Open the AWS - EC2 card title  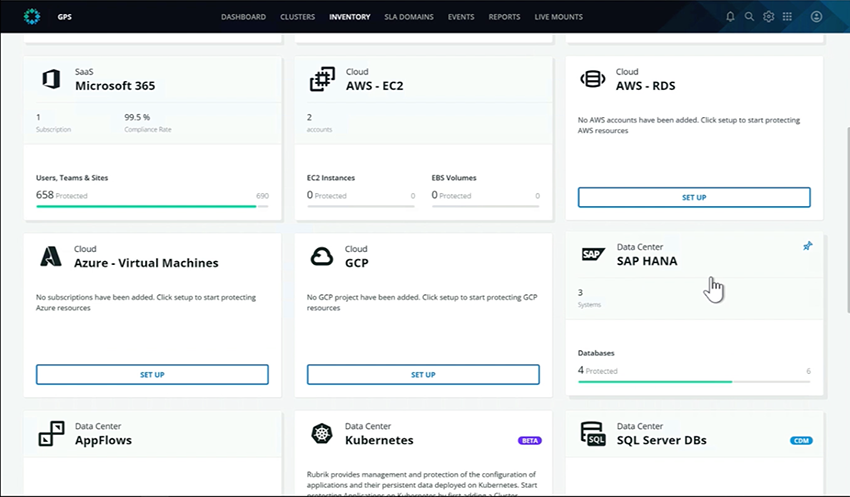(375, 86)
